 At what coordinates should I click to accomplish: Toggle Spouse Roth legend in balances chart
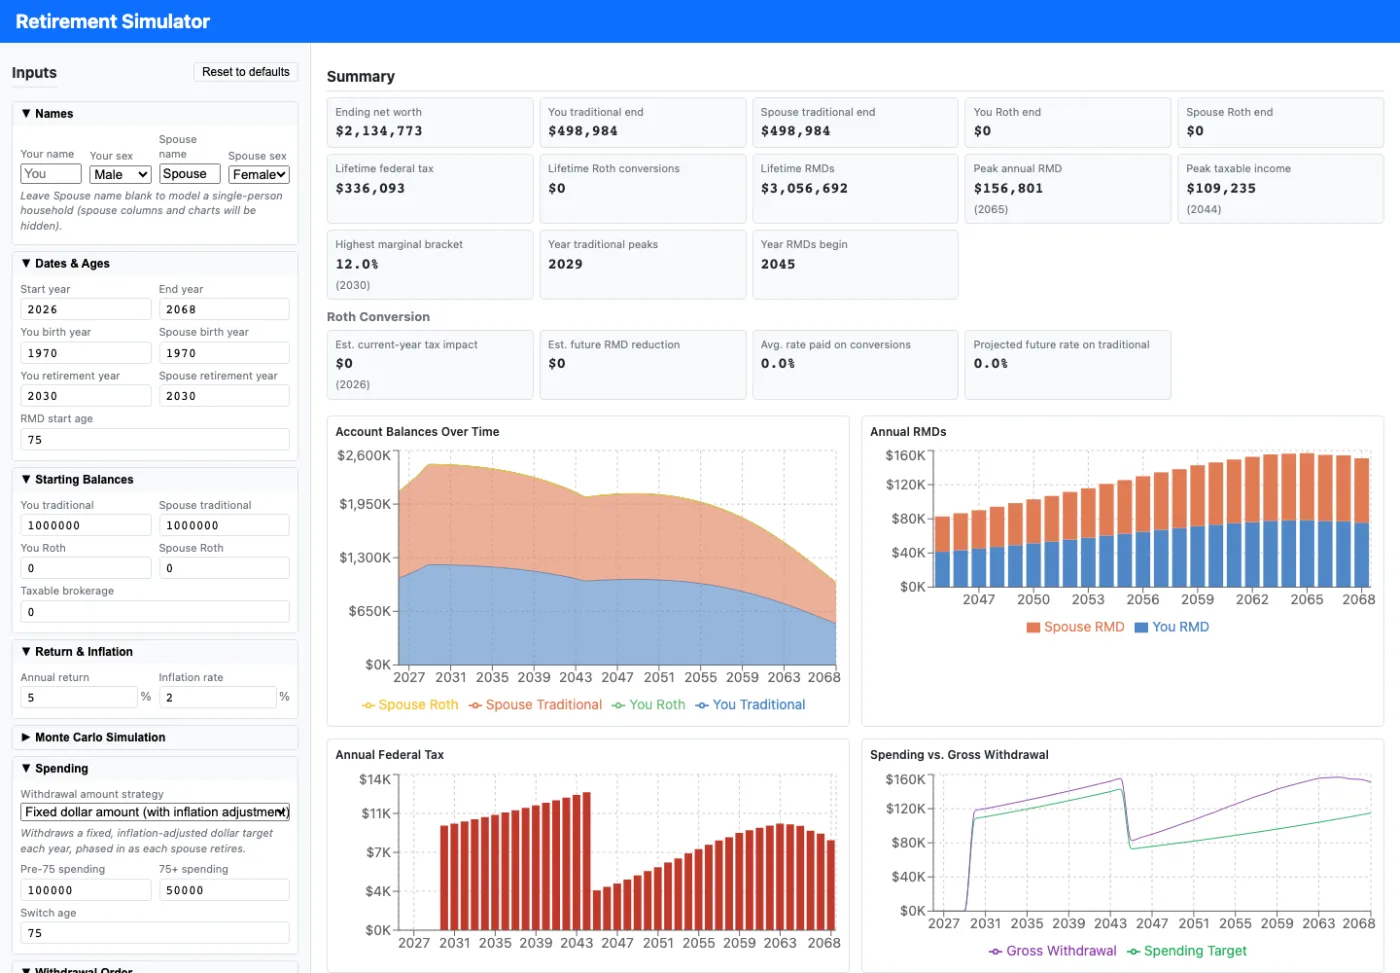410,705
